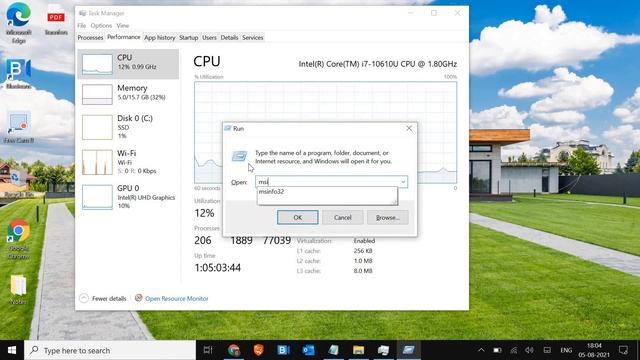Open the Google Chrome desktop shortcut

(x=18, y=239)
